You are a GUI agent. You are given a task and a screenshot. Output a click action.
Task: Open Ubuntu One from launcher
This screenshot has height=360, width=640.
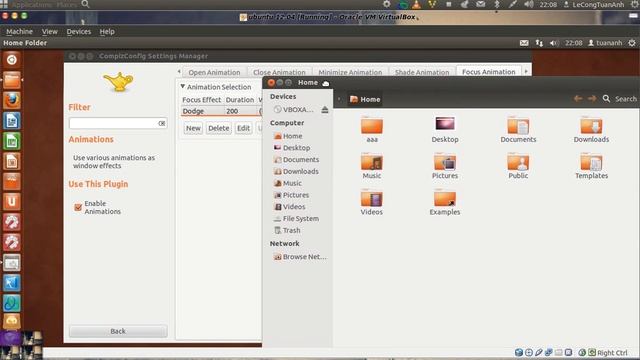tap(11, 202)
